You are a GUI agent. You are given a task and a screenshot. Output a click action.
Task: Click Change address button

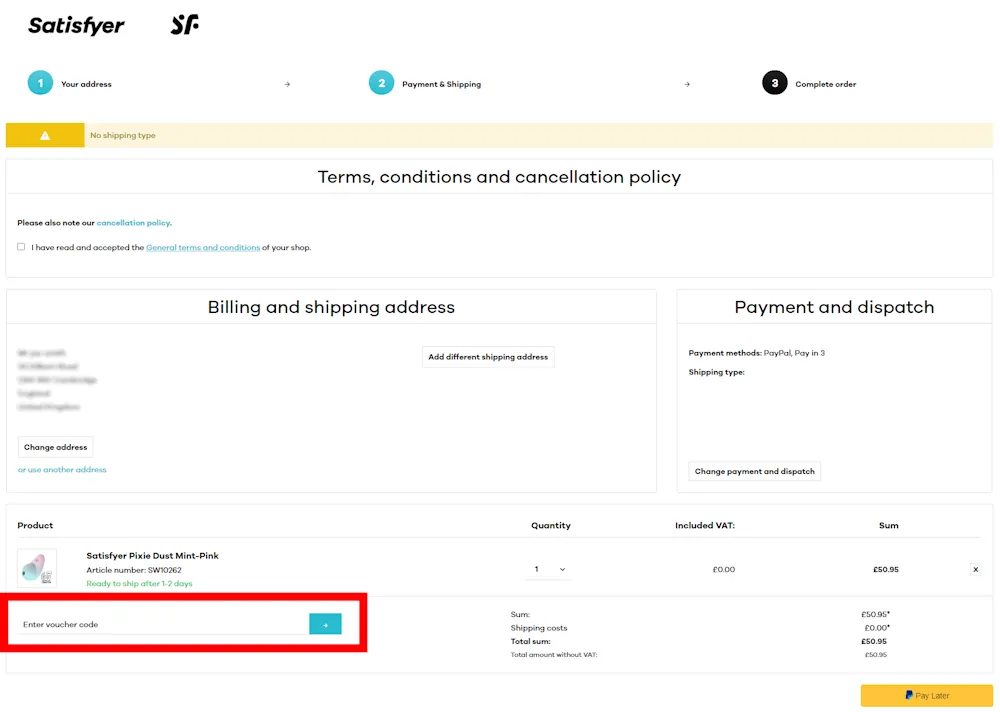pos(55,447)
